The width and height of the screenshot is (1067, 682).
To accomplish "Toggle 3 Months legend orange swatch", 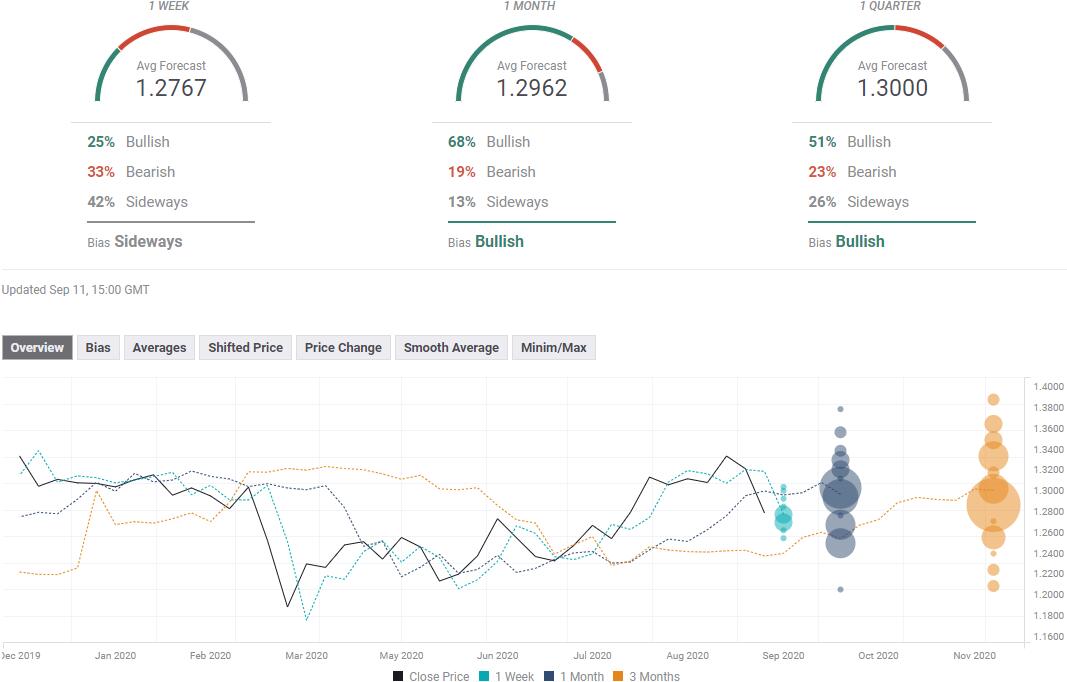I will [x=618, y=676].
